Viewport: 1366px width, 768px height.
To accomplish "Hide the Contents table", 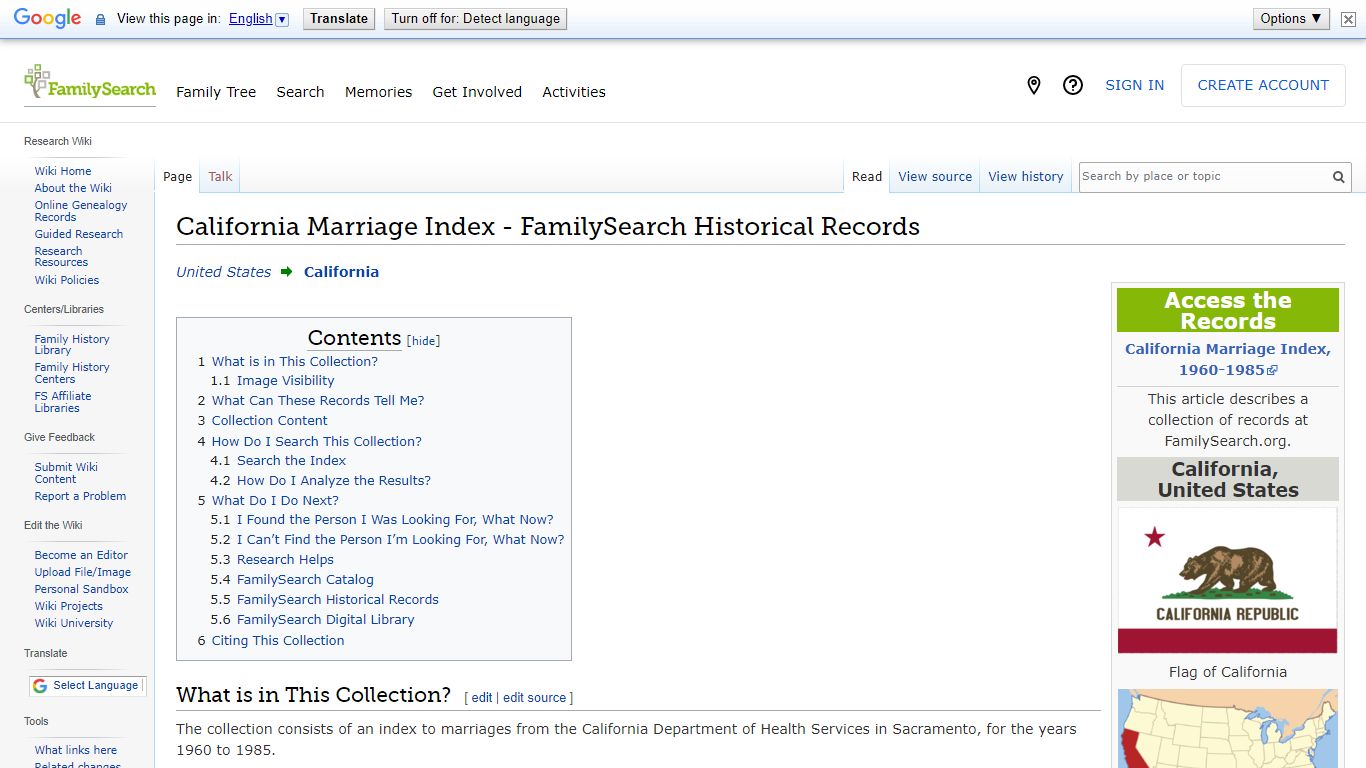I will click(424, 341).
